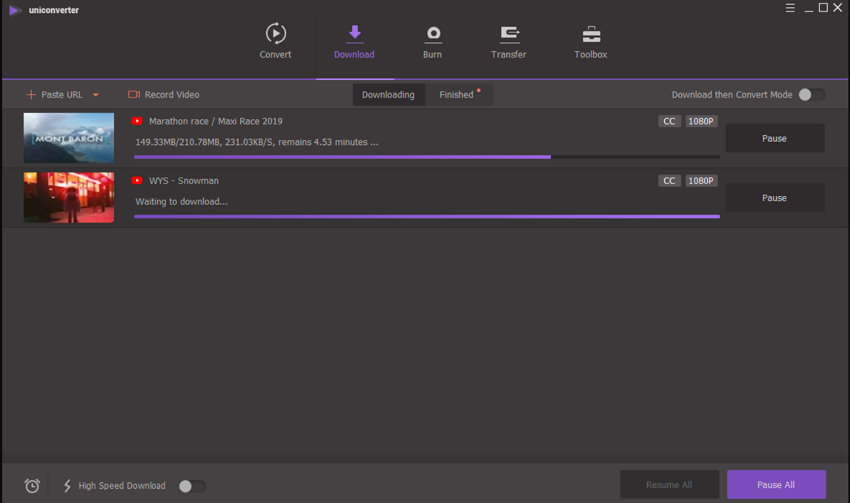
Task: Open the Transfer section
Action: [508, 41]
